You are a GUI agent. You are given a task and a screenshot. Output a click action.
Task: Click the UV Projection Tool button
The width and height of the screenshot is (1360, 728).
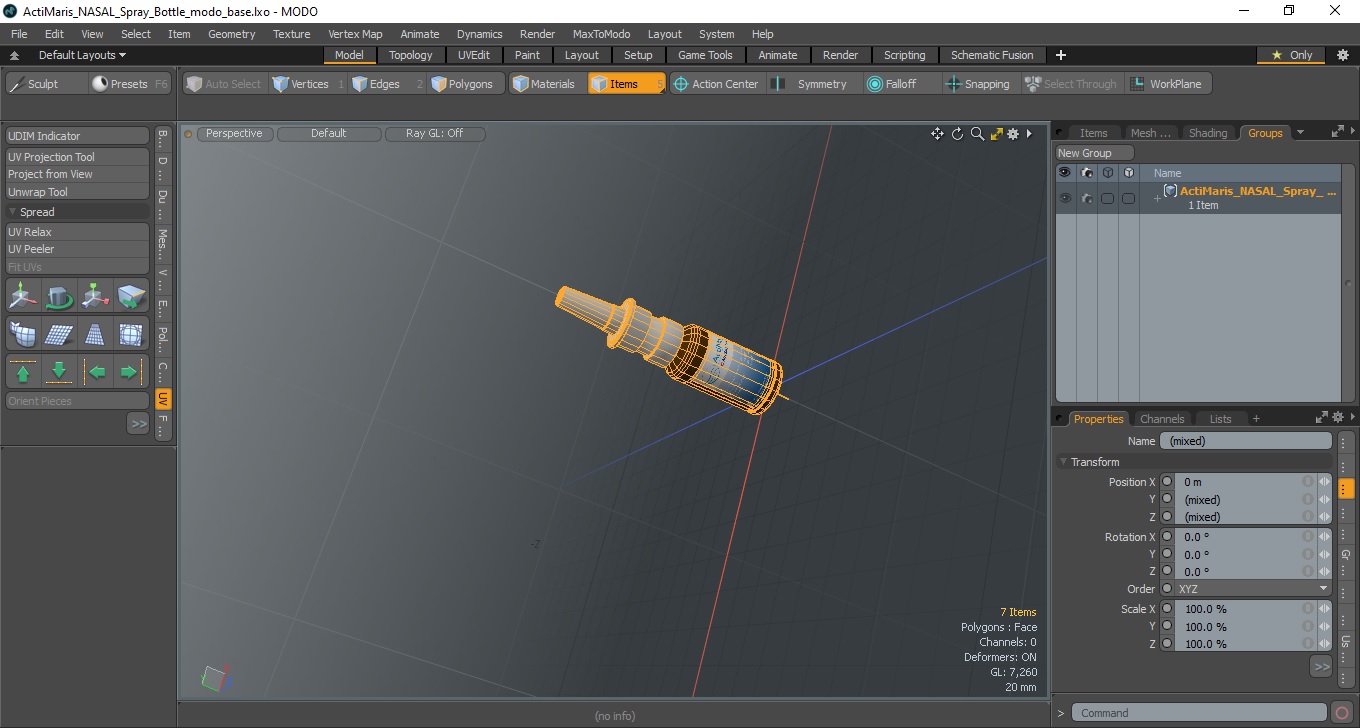(77, 157)
